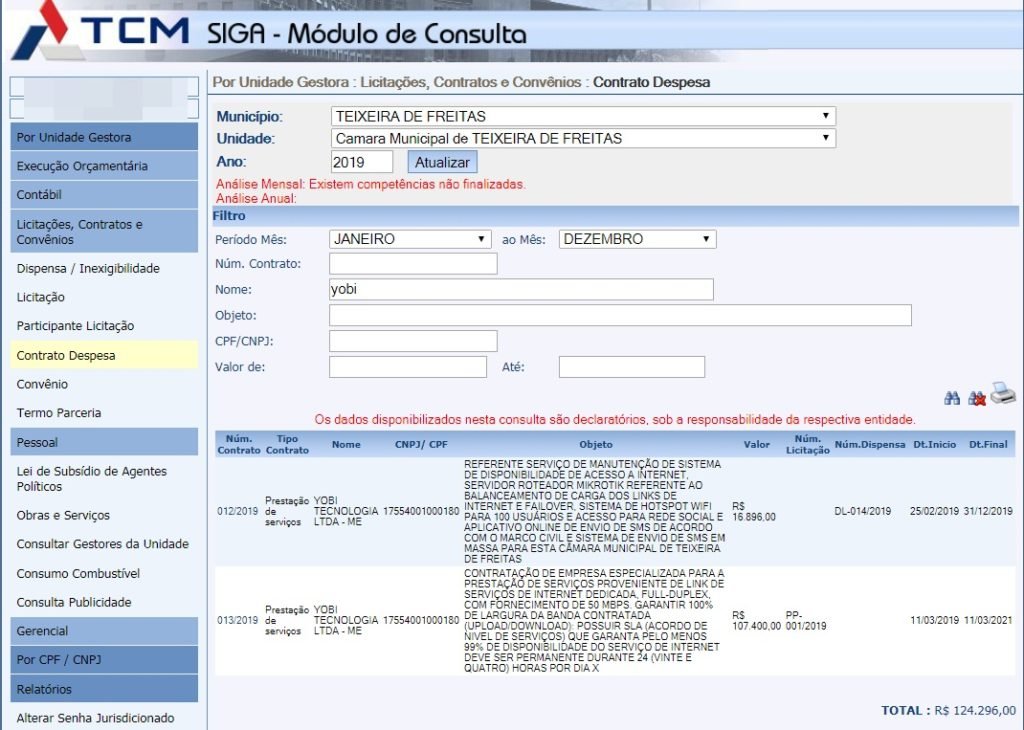Click the Núm. Contrato input field
The width and height of the screenshot is (1024, 730).
pos(413,264)
